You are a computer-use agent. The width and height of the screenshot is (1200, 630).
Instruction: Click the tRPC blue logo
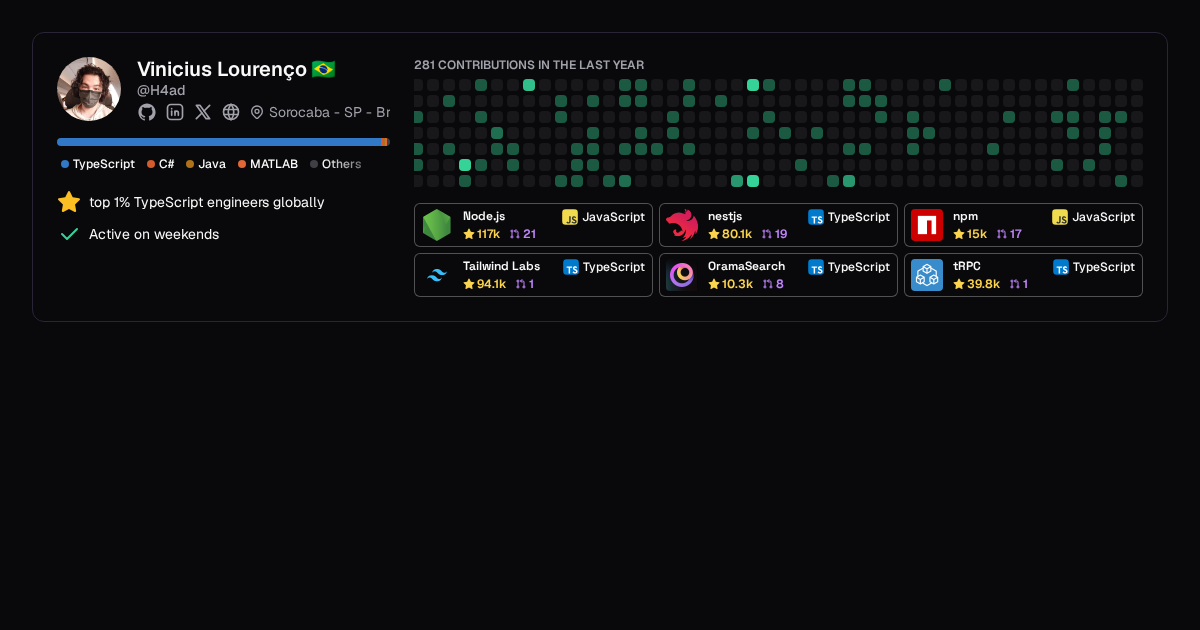tap(927, 275)
